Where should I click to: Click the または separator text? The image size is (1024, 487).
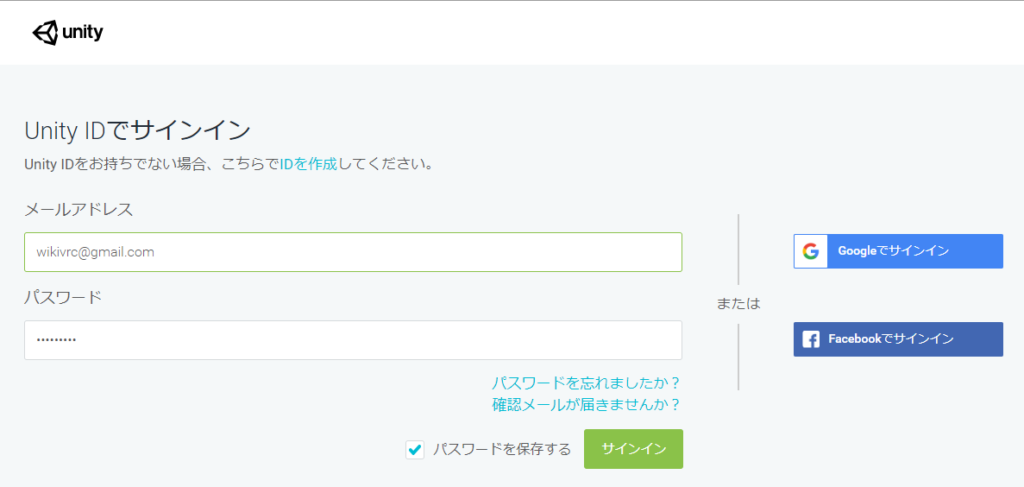(x=739, y=304)
